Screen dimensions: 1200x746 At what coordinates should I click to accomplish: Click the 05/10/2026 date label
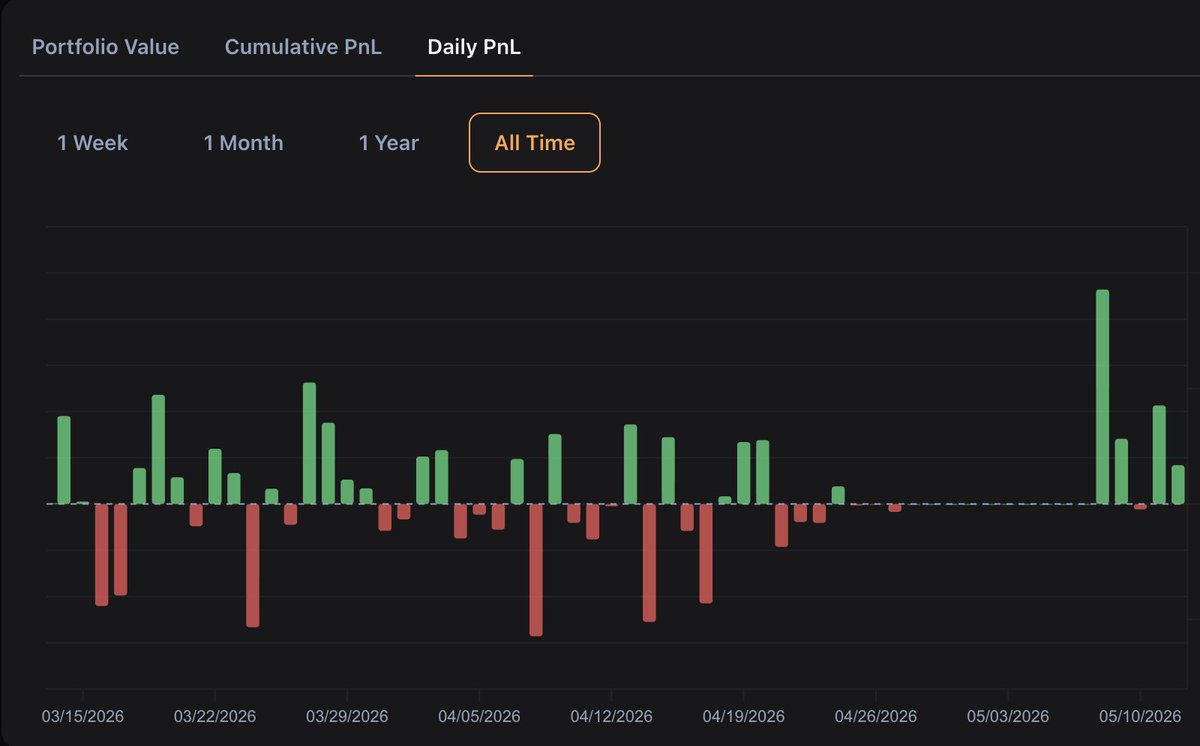pos(1140,717)
